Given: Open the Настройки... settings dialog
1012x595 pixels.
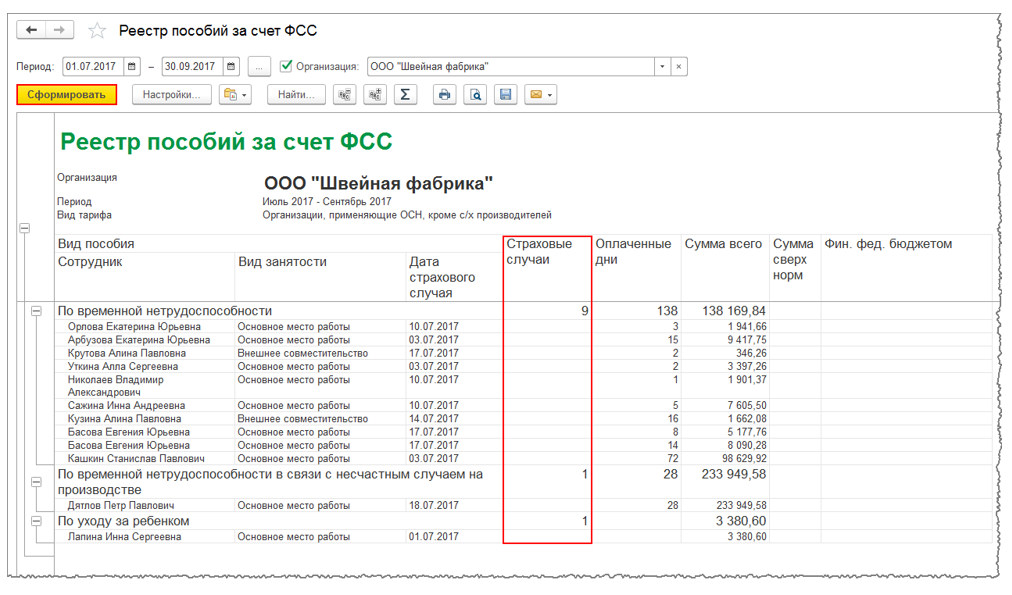Looking at the screenshot, I should click(172, 95).
